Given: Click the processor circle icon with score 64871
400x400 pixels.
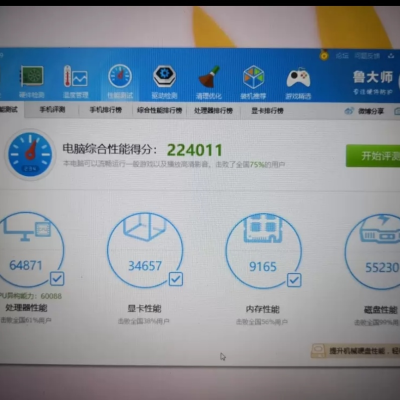Looking at the screenshot, I should point(28,250).
